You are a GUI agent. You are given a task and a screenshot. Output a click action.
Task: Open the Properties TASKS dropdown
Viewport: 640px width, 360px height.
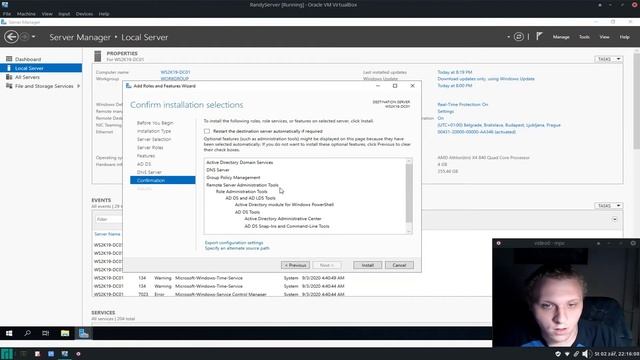click(x=609, y=59)
